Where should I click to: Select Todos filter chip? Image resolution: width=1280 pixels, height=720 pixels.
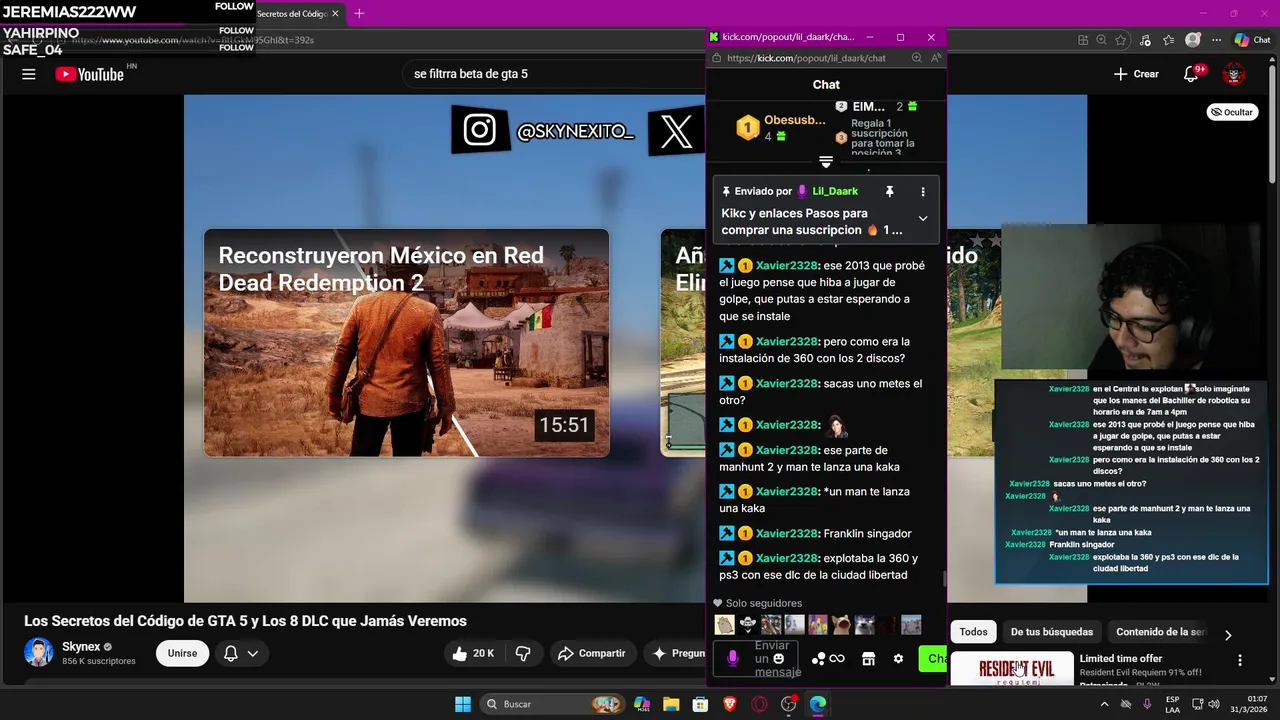(x=973, y=632)
